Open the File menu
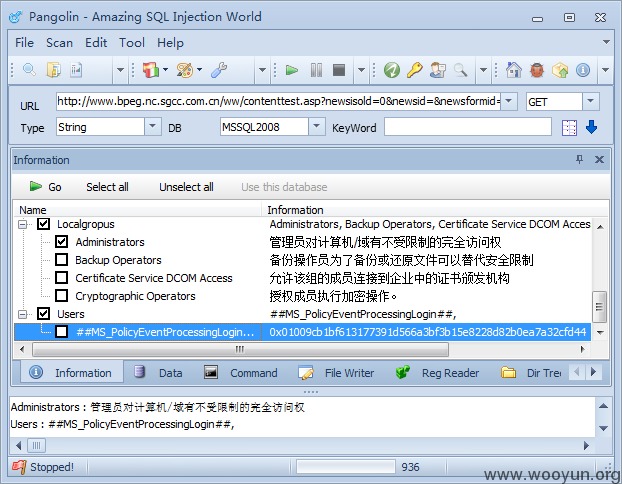This screenshot has height=484, width=622. (24, 42)
